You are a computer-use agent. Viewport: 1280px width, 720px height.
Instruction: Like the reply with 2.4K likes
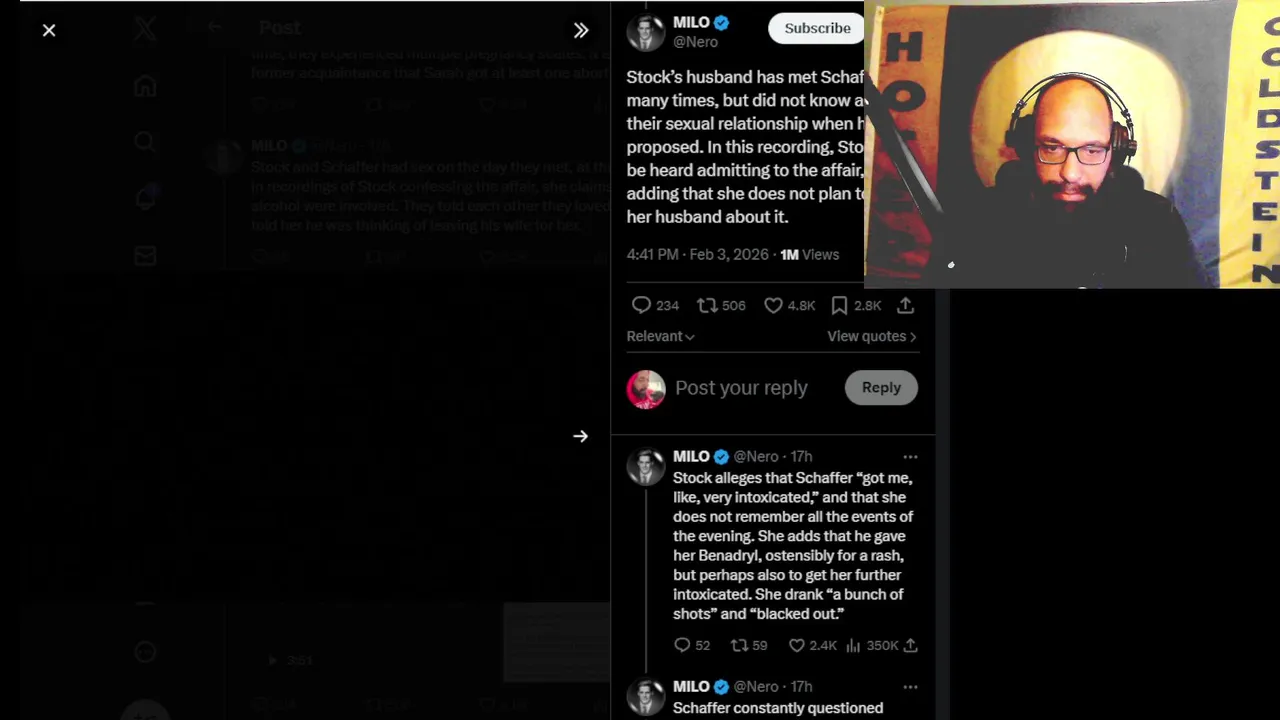tap(812, 646)
